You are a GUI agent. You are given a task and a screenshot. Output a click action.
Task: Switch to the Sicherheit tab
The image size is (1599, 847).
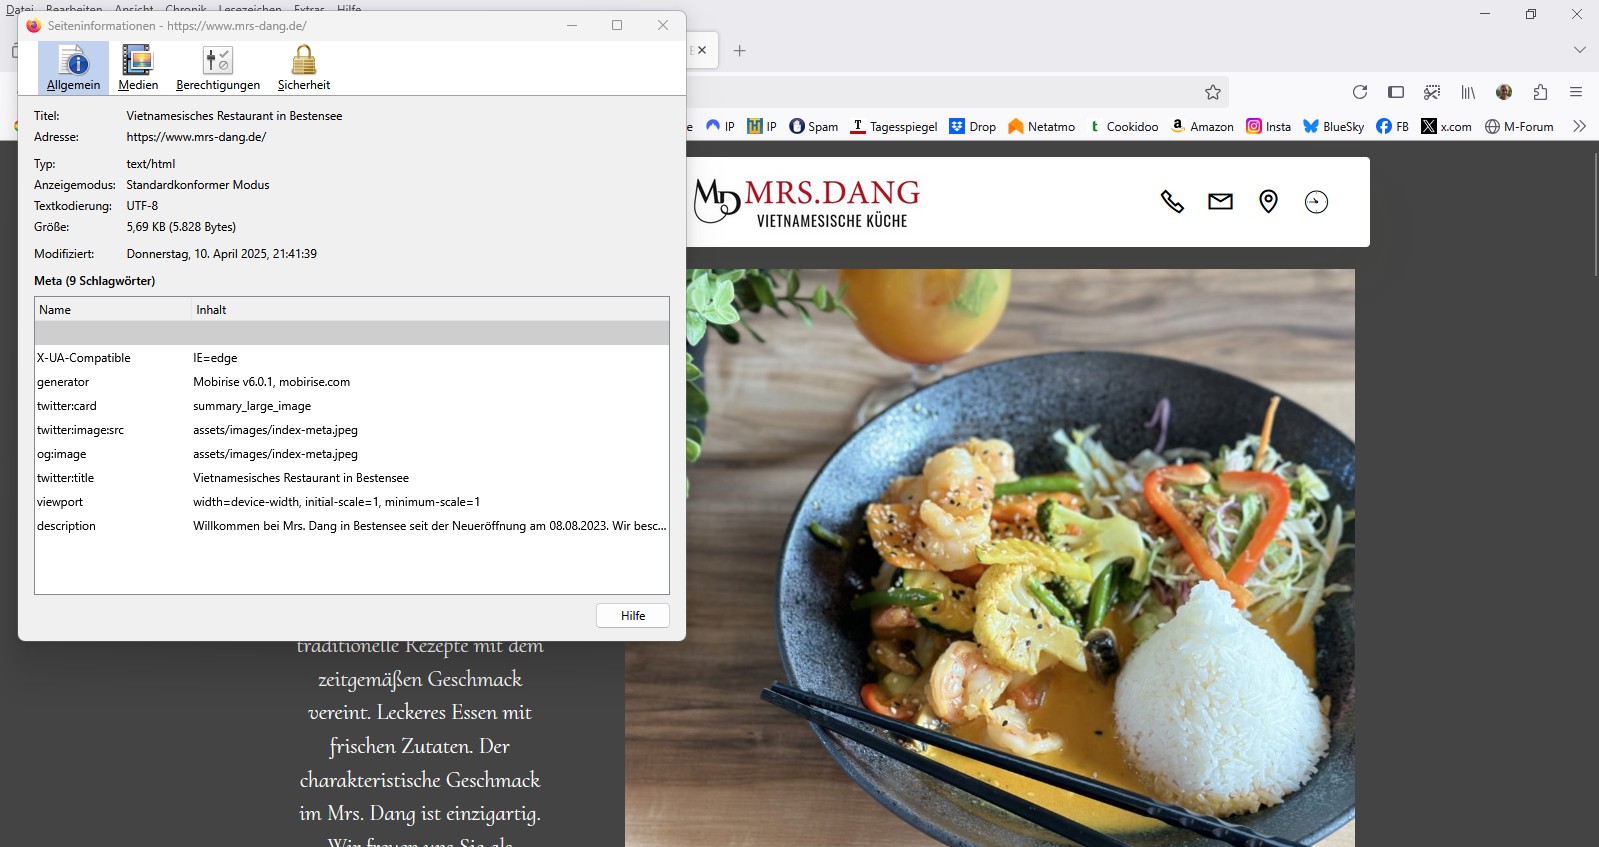click(304, 68)
